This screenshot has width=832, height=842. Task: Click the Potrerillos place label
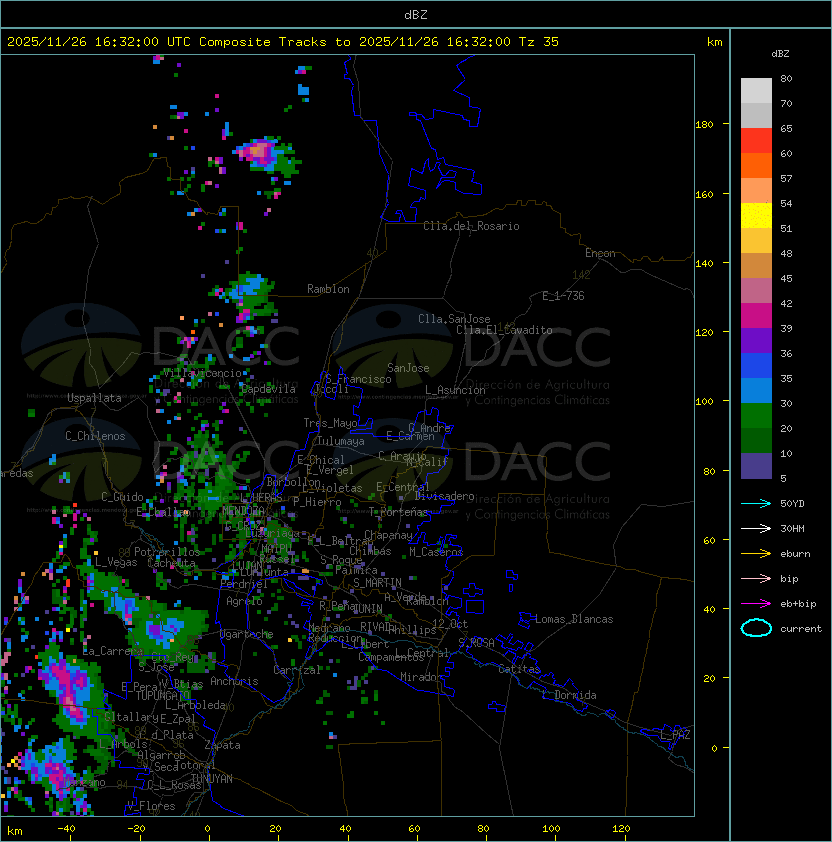[167, 551]
